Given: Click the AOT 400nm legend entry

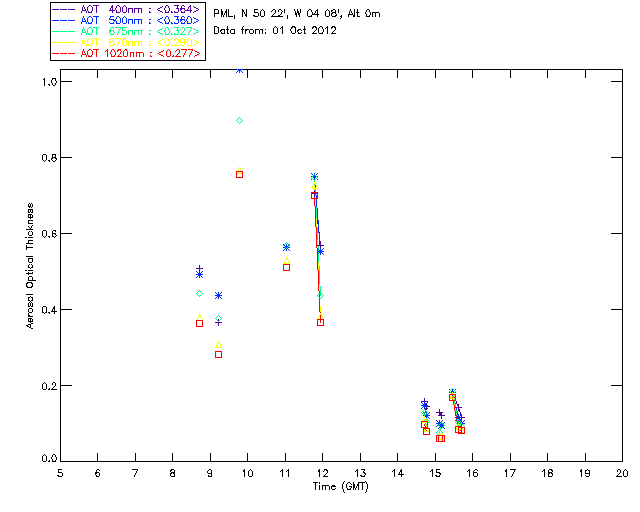Looking at the screenshot, I should pyautogui.click(x=127, y=9).
